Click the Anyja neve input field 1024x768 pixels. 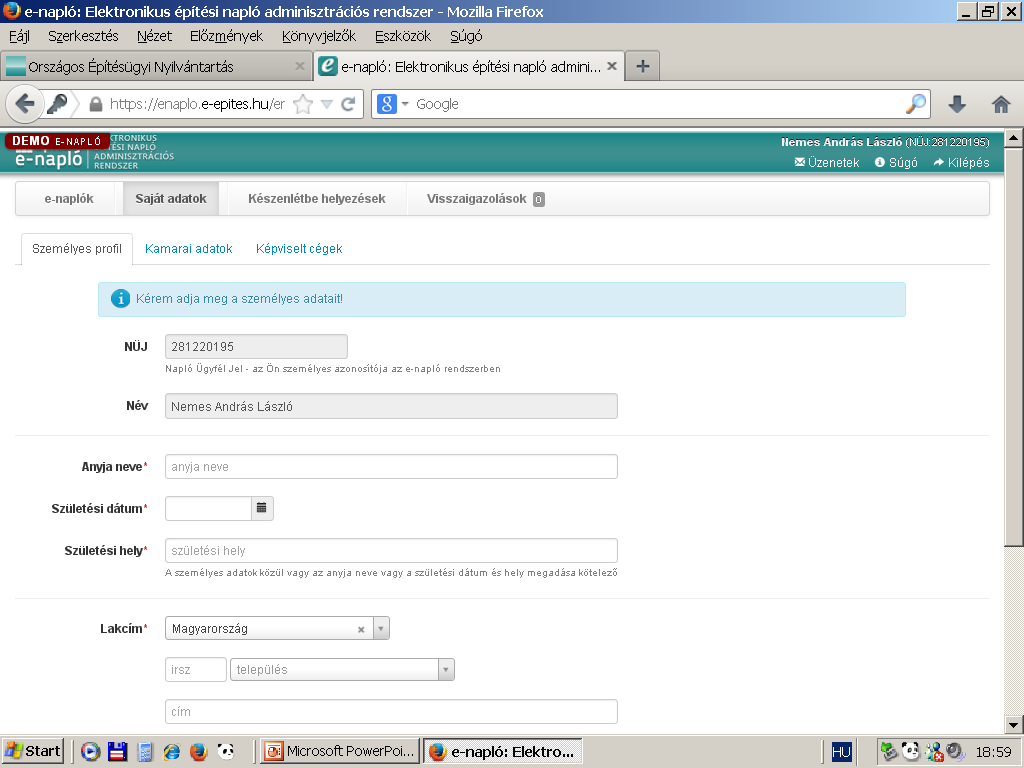click(391, 466)
